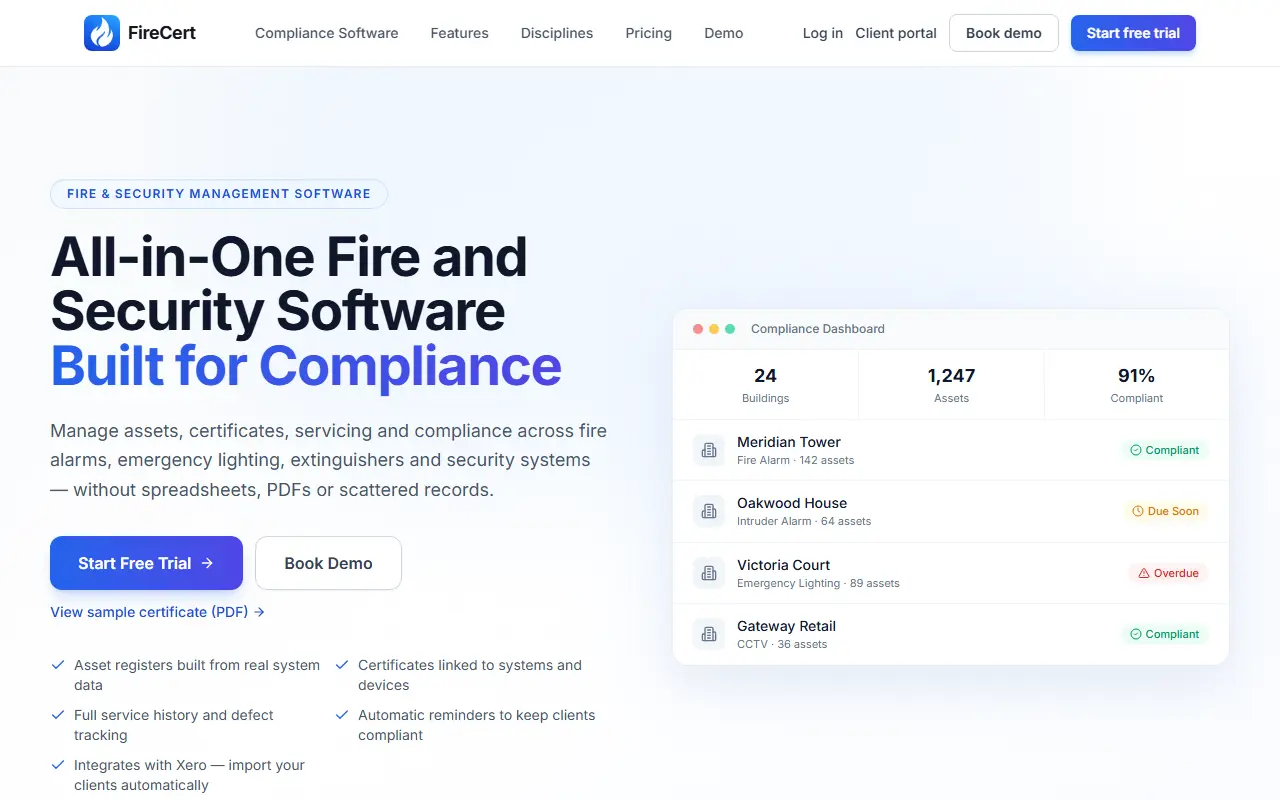Click the hero Start Free Trial button
The image size is (1280, 800).
146,563
